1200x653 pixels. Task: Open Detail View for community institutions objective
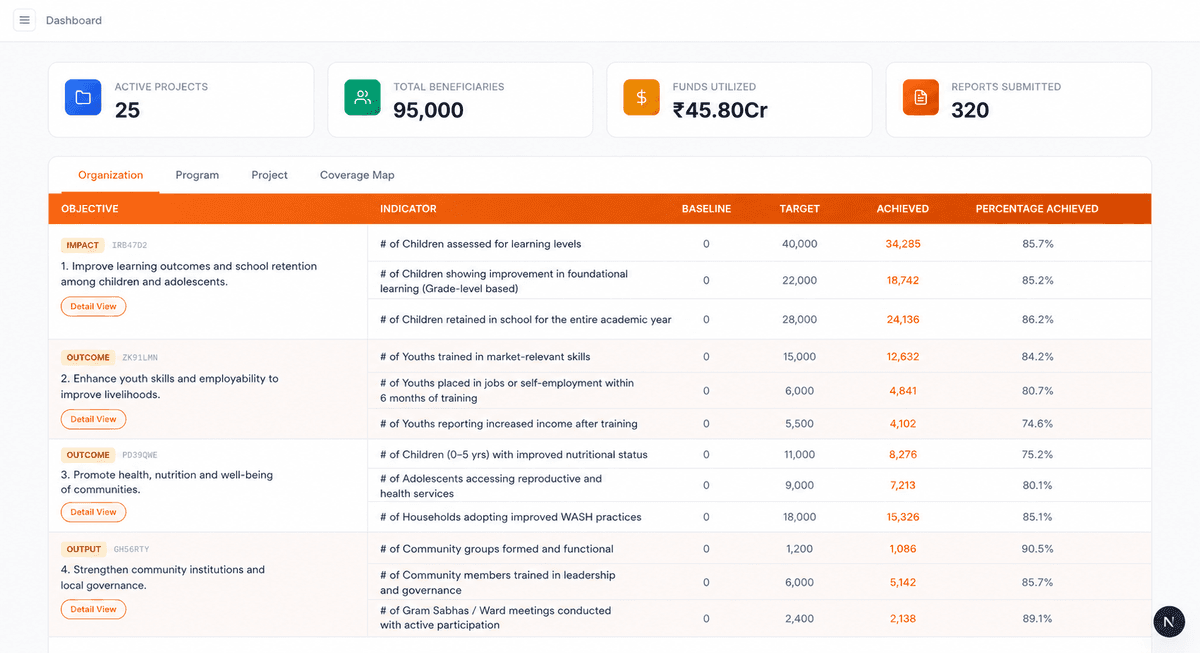click(93, 609)
